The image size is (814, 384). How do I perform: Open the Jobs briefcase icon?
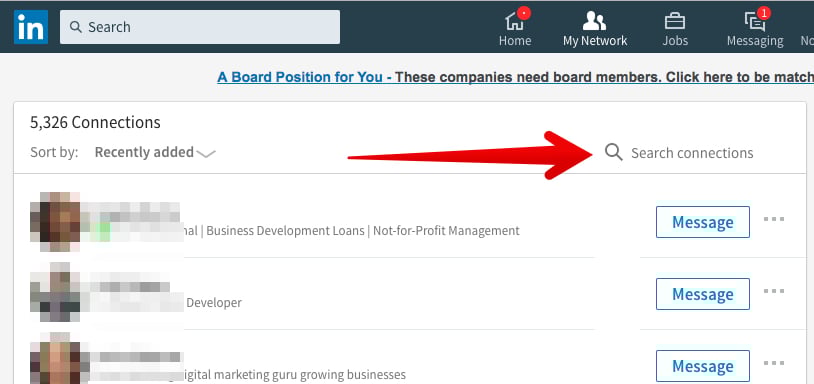(x=675, y=21)
